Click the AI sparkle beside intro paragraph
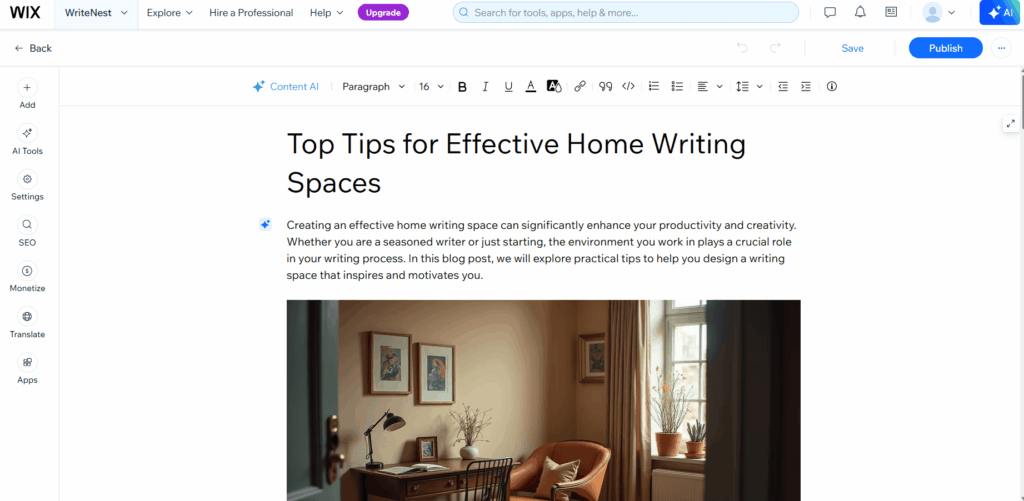Screen dimensions: 1024x501 coord(265,225)
